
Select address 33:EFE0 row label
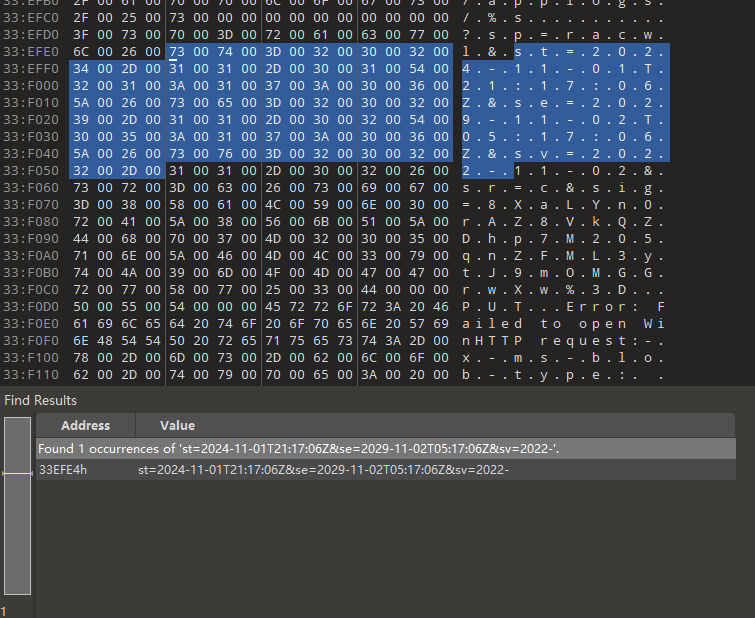pyautogui.click(x=31, y=52)
